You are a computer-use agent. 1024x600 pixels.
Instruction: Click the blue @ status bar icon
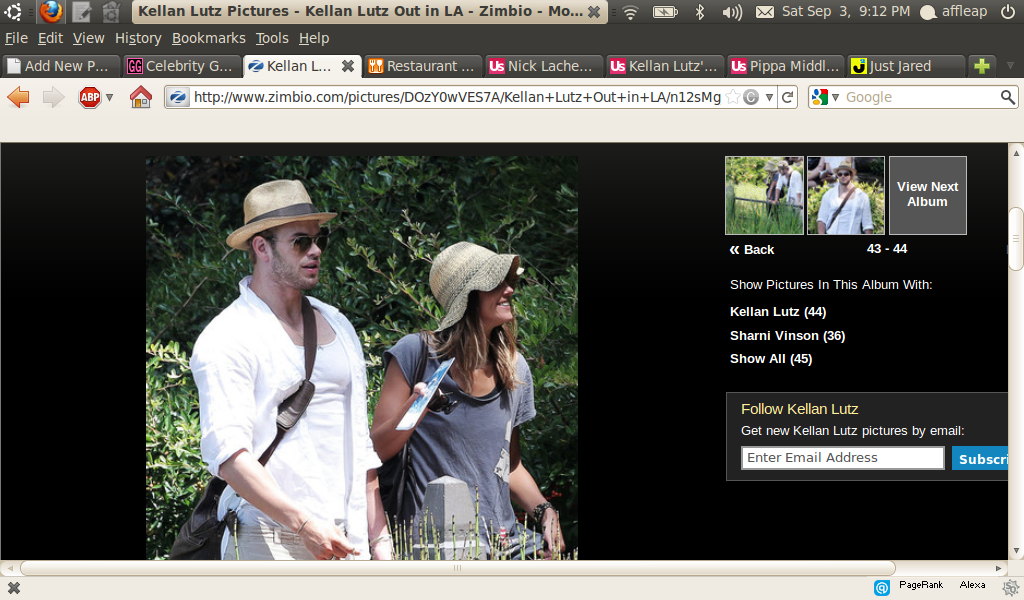pyautogui.click(x=882, y=588)
